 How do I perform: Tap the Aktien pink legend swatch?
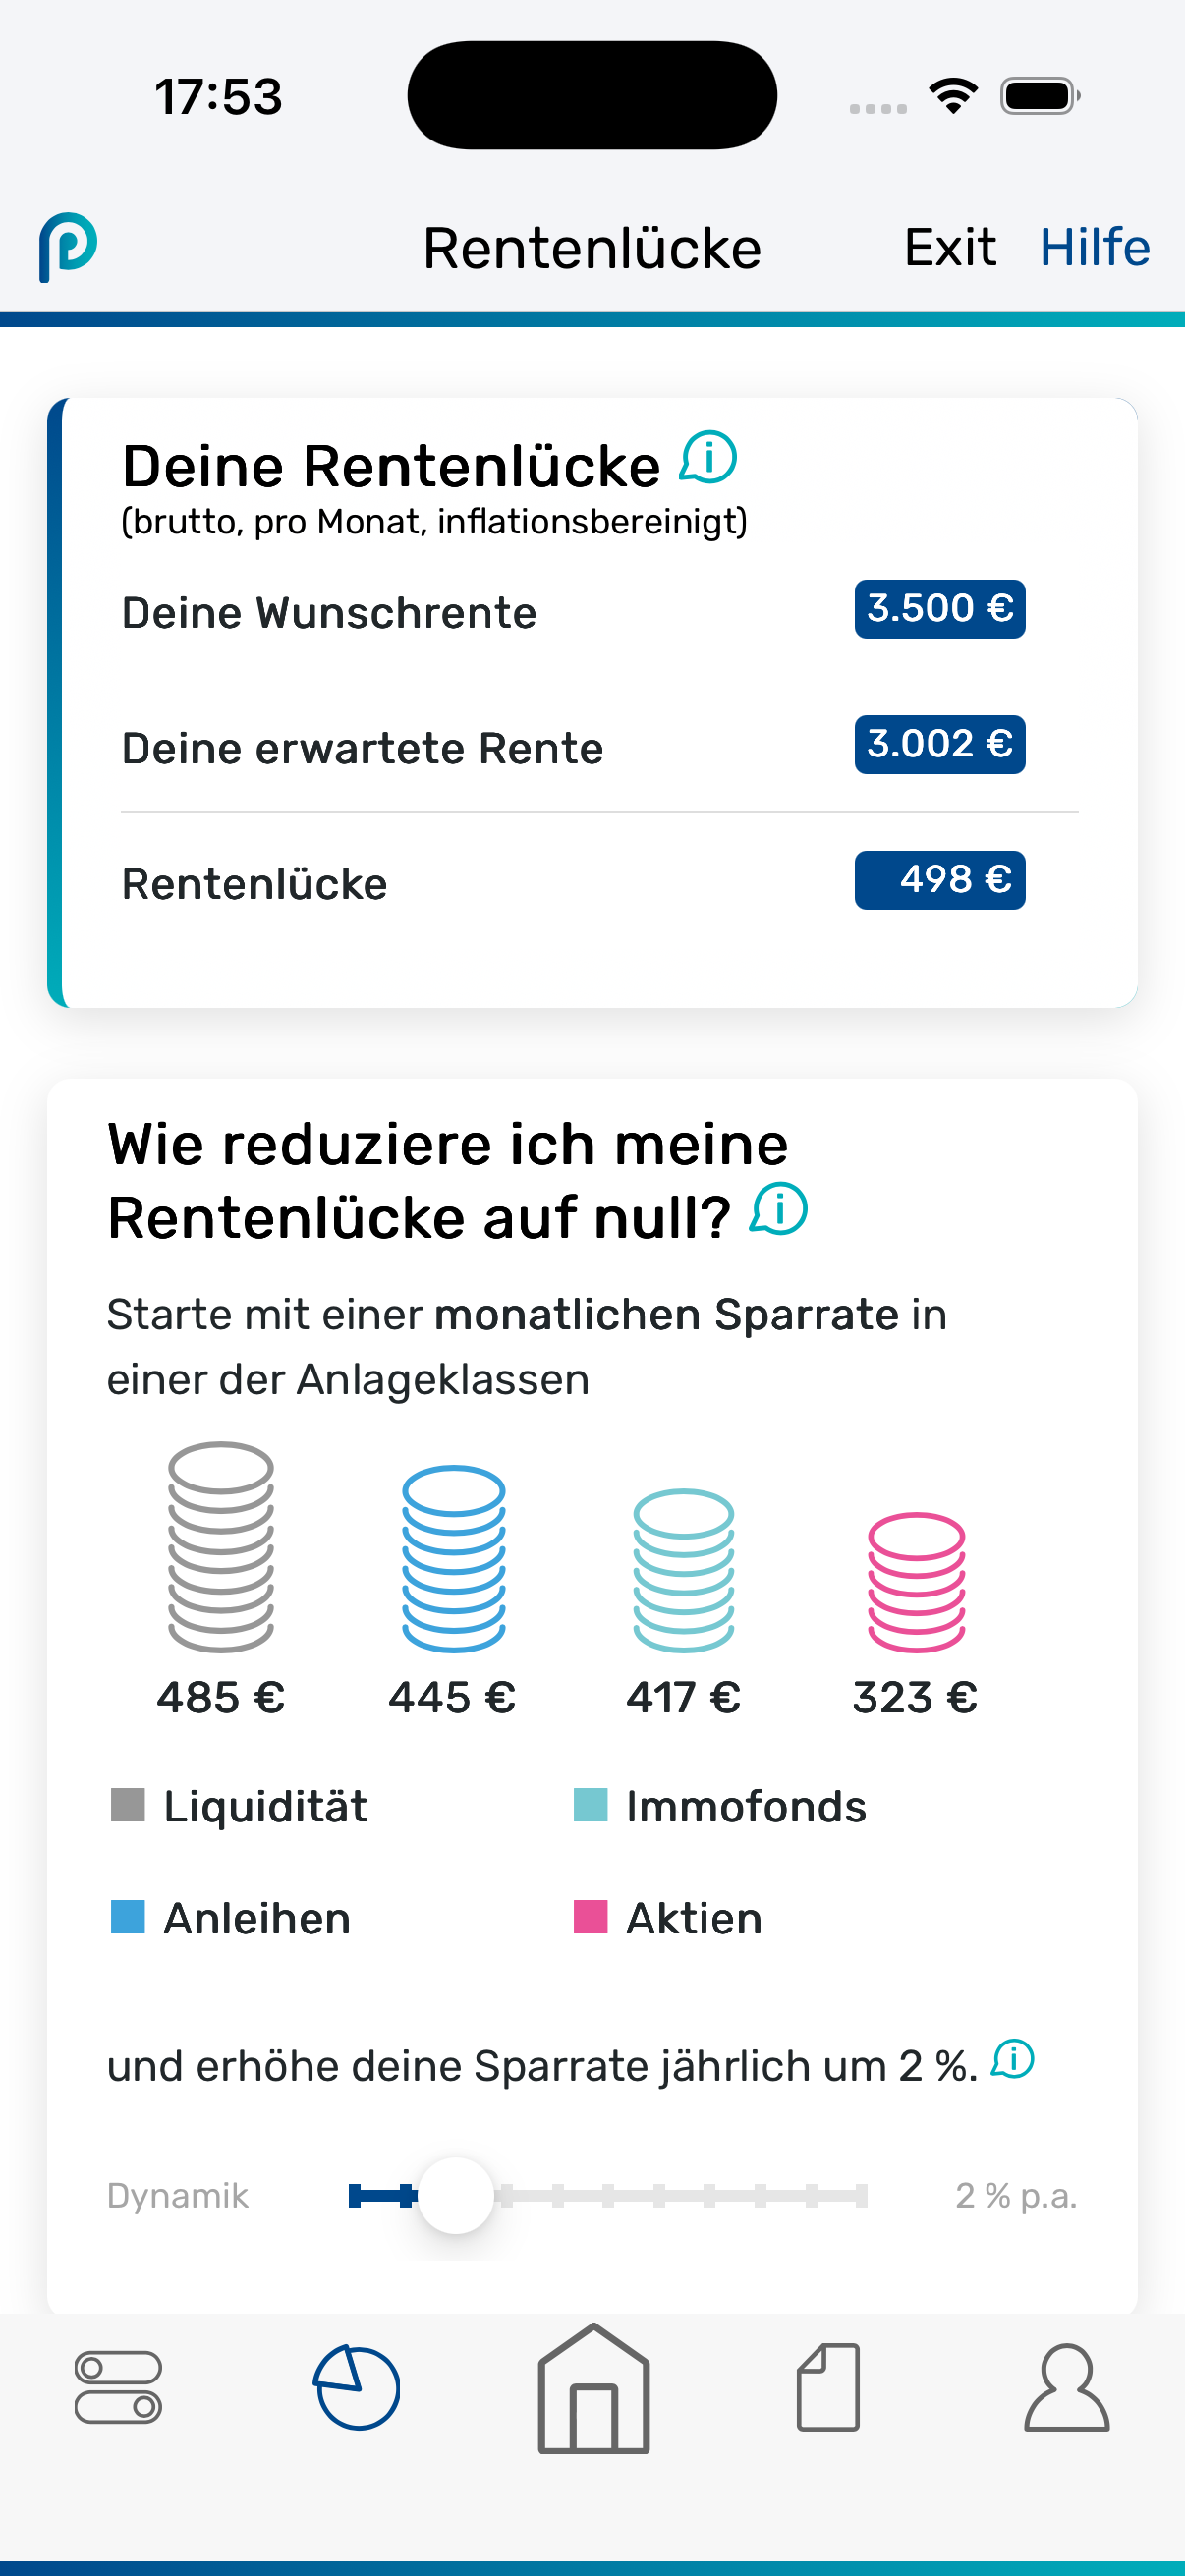(590, 1917)
